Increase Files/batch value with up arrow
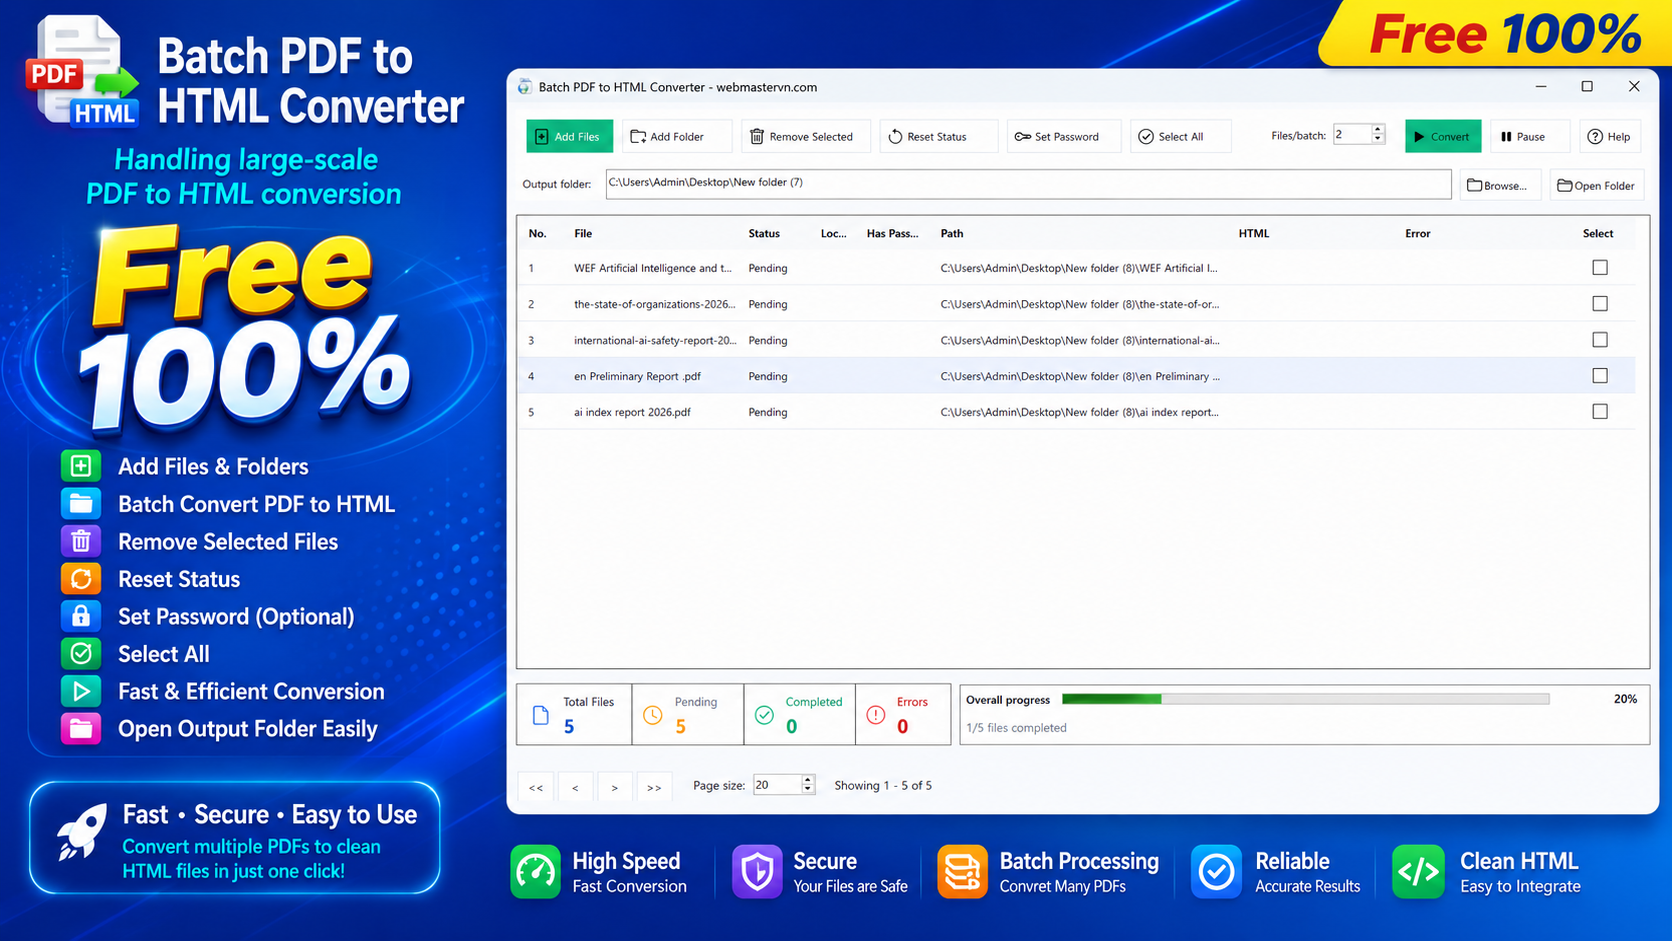Viewport: 1672px width, 941px height. click(1377, 130)
